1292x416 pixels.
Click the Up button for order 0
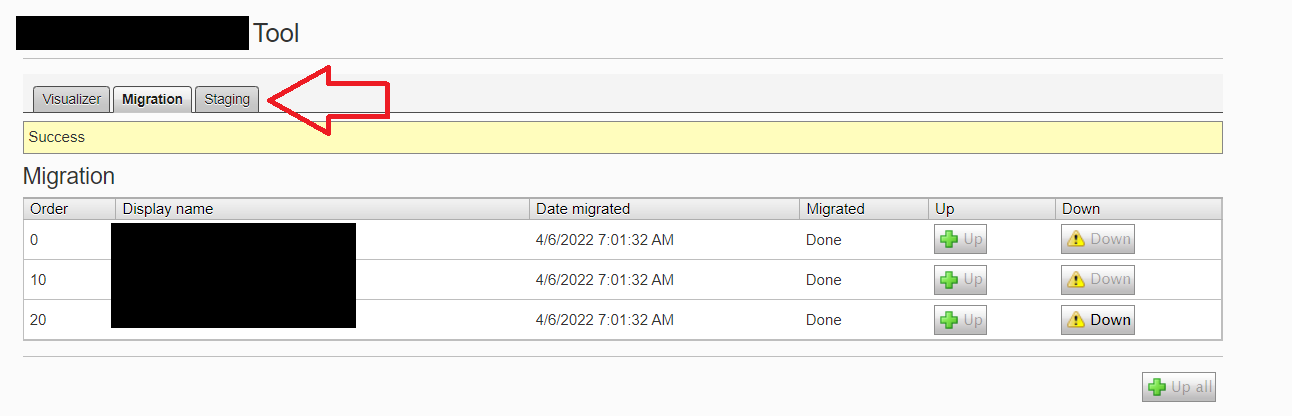click(x=960, y=240)
